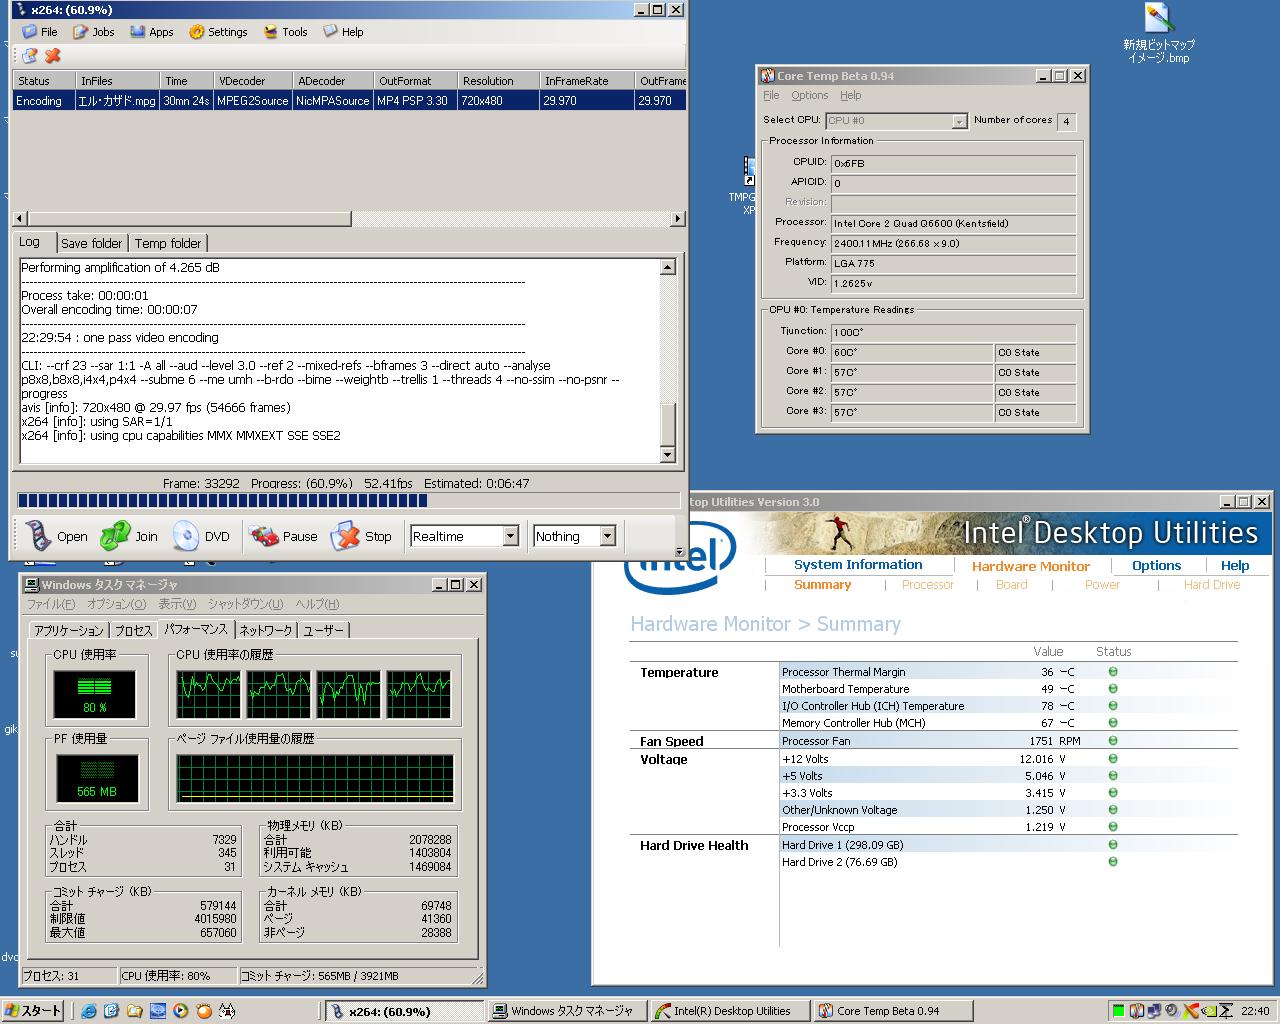Open Task Manager ファイル menu
Screen dimensions: 1280x1024
coord(50,604)
